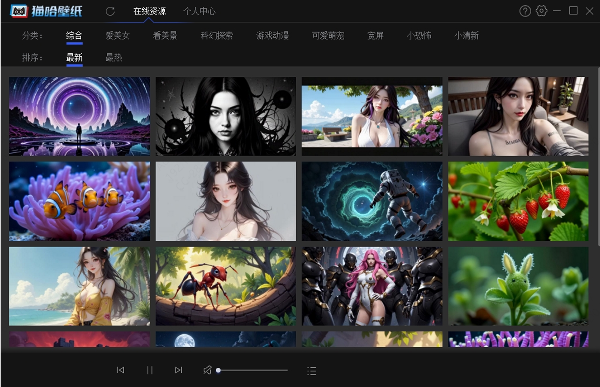The image size is (600, 387).
Task: Select the 综合 category
Action: [74, 36]
